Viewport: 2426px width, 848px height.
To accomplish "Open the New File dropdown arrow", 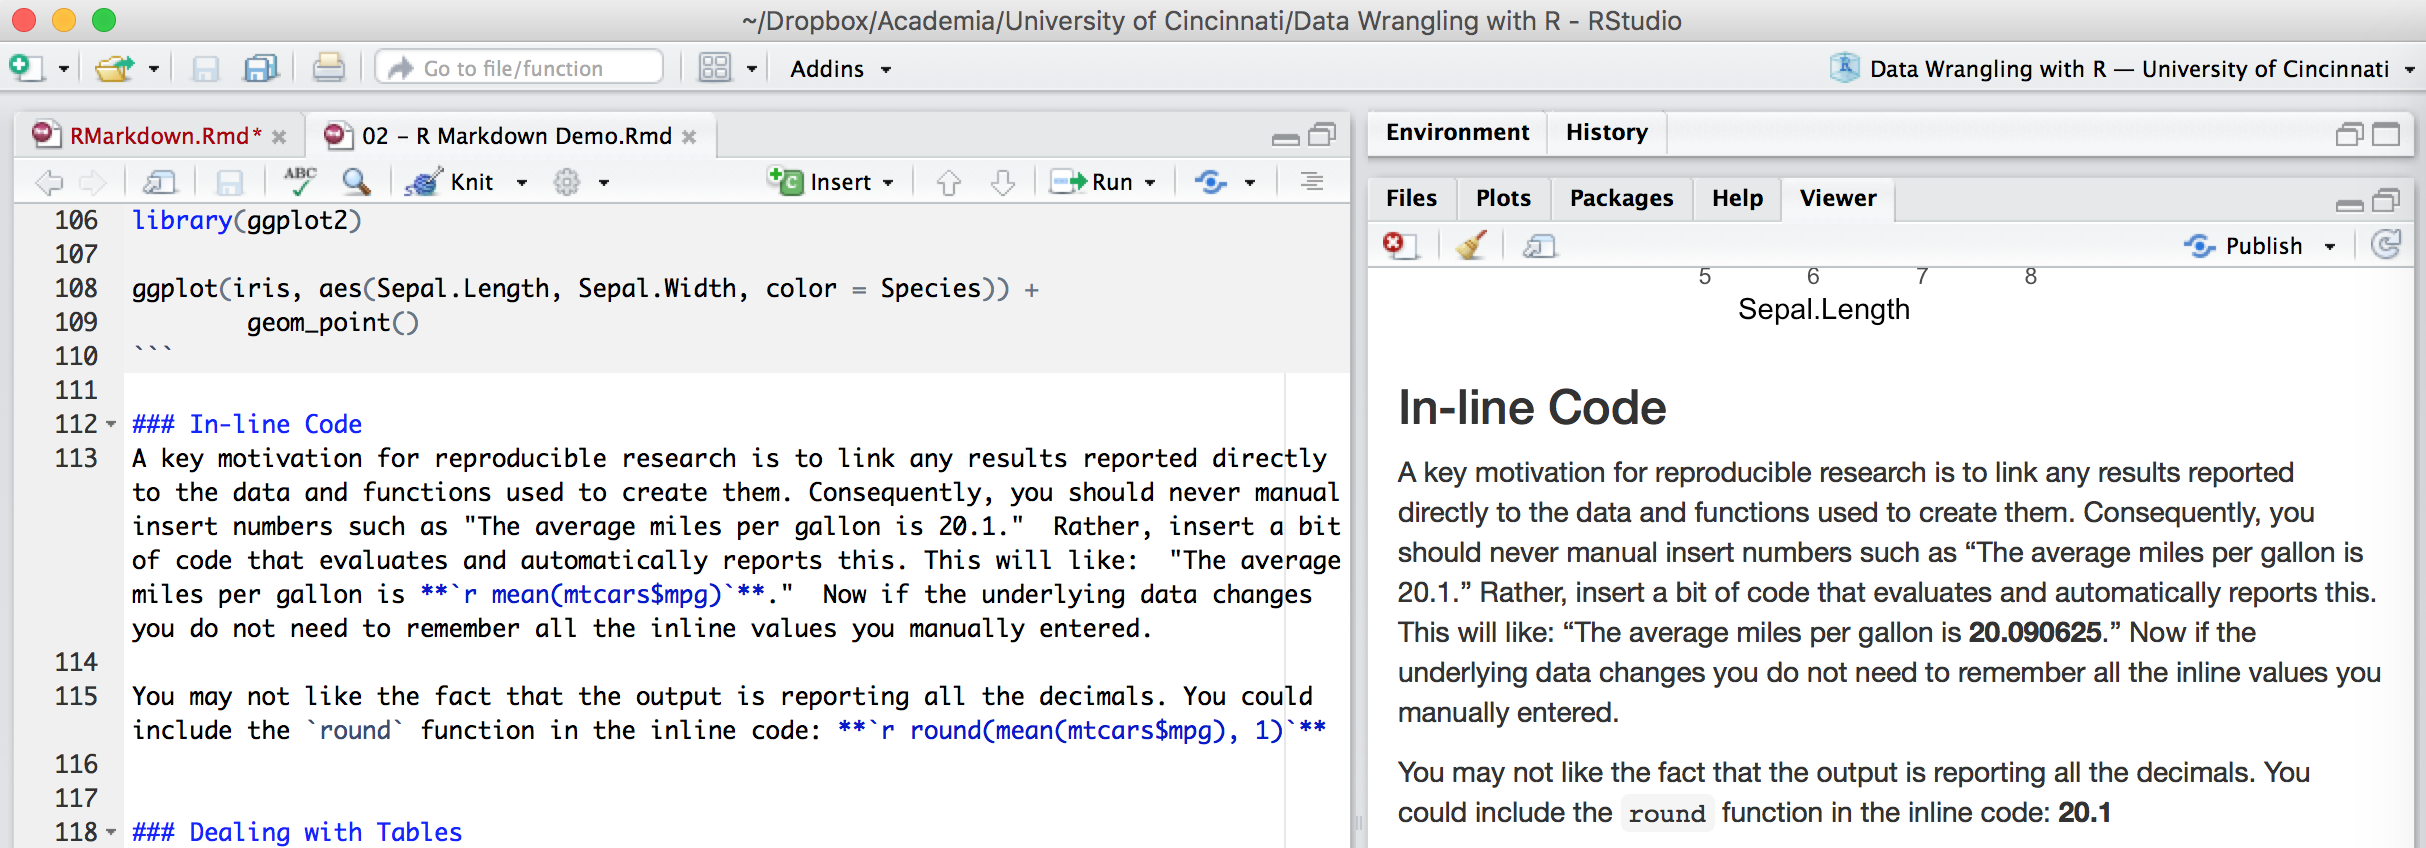I will [64, 69].
